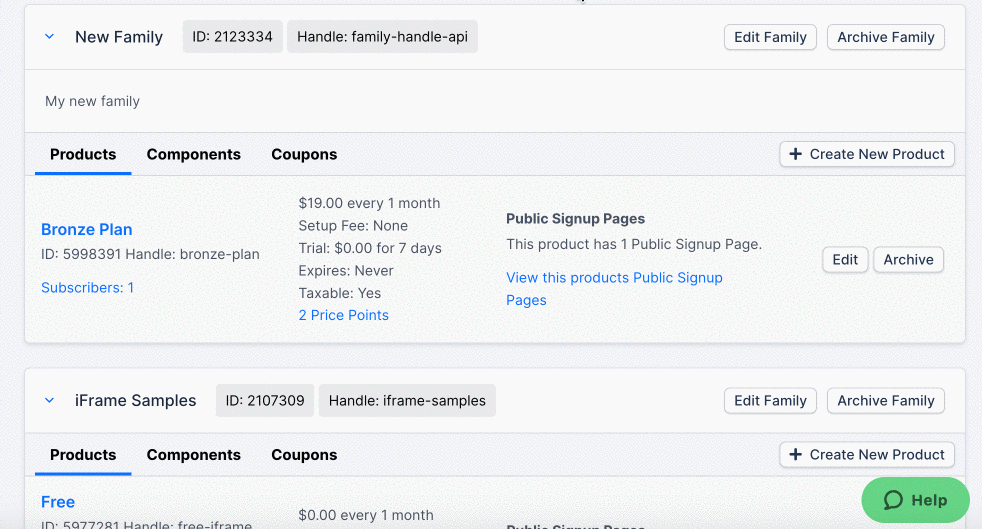Open the Help chat widget
982x529 pixels.
point(915,500)
